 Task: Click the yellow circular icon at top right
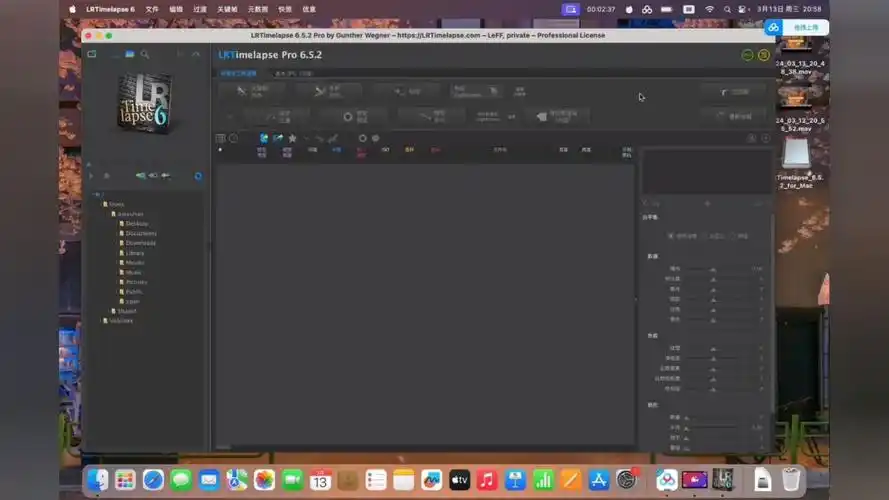pyautogui.click(x=764, y=55)
